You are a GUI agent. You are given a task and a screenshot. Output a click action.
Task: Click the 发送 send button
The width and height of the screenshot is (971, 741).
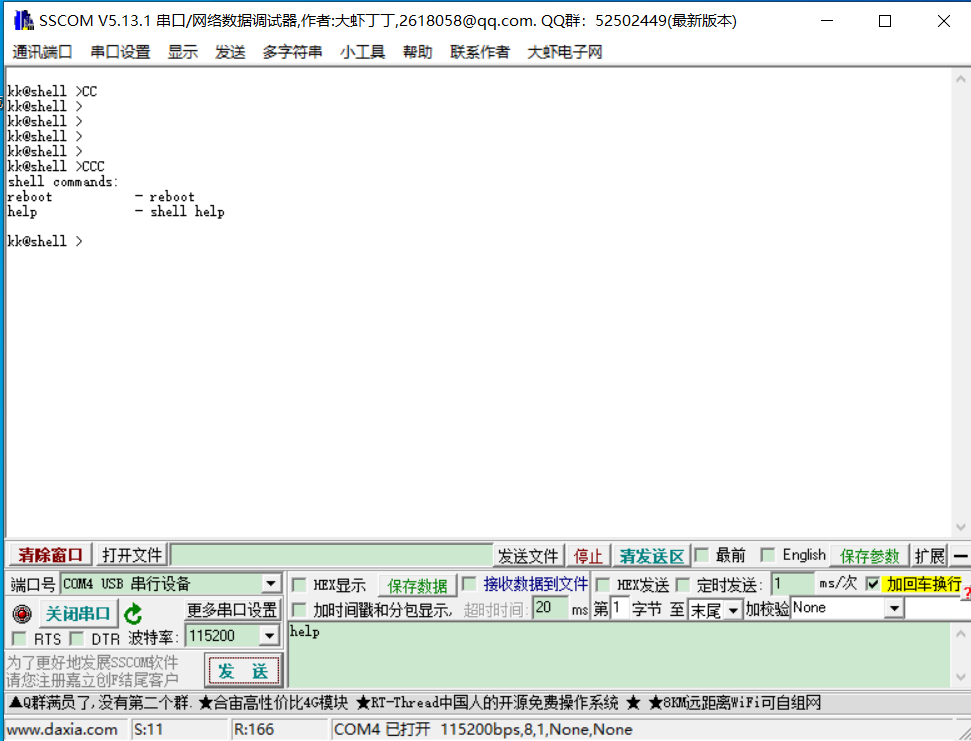click(243, 670)
